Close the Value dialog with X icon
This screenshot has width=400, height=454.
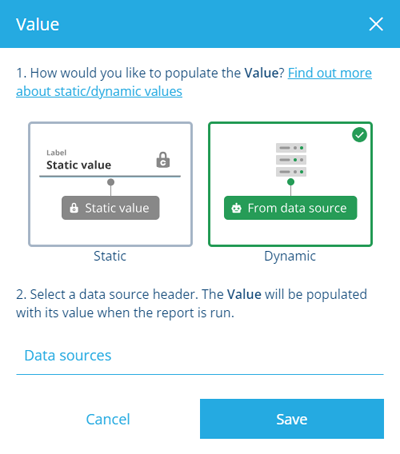tap(376, 24)
